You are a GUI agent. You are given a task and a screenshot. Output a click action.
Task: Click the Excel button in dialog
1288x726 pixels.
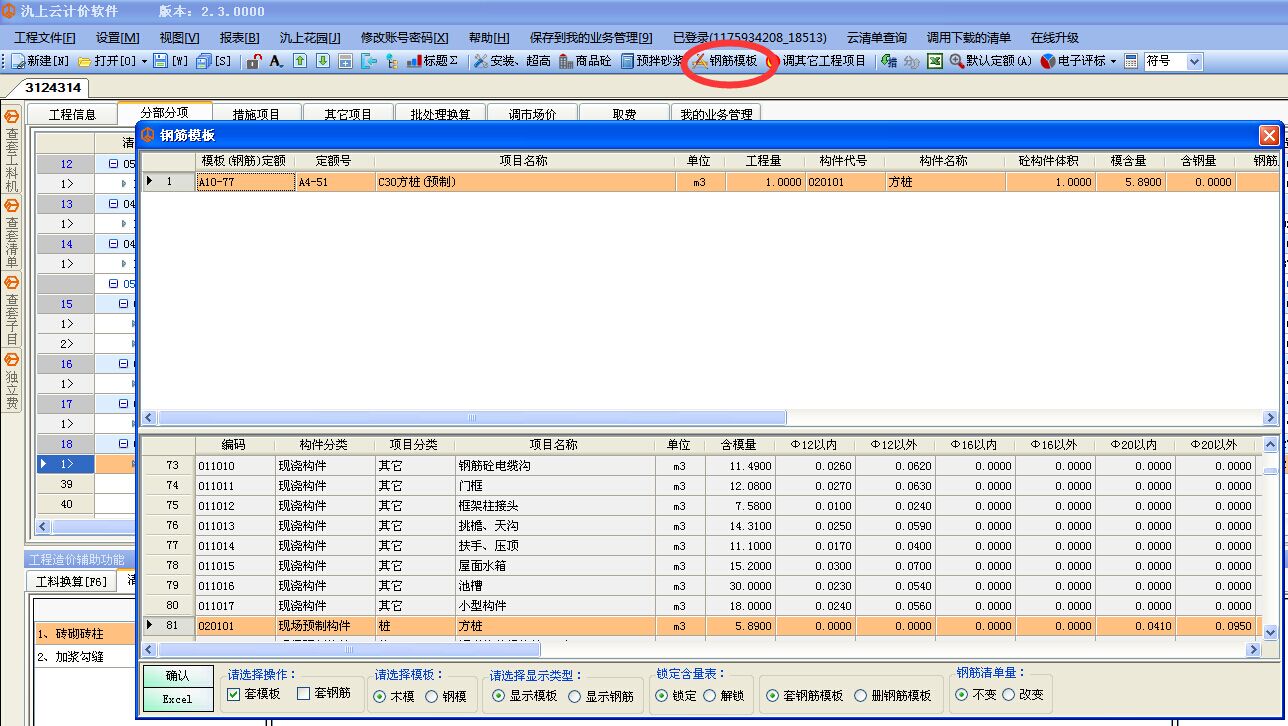[x=176, y=699]
